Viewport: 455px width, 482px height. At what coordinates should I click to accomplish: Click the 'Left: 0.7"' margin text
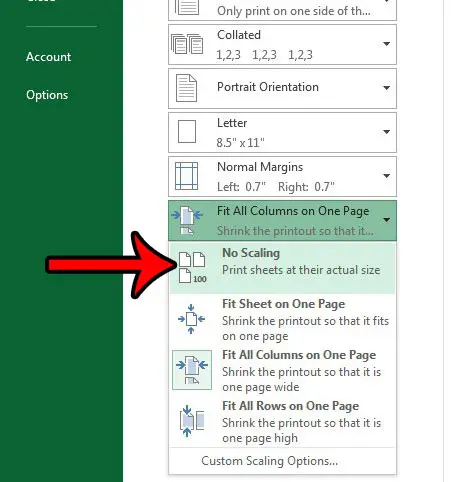pyautogui.click(x=241, y=187)
